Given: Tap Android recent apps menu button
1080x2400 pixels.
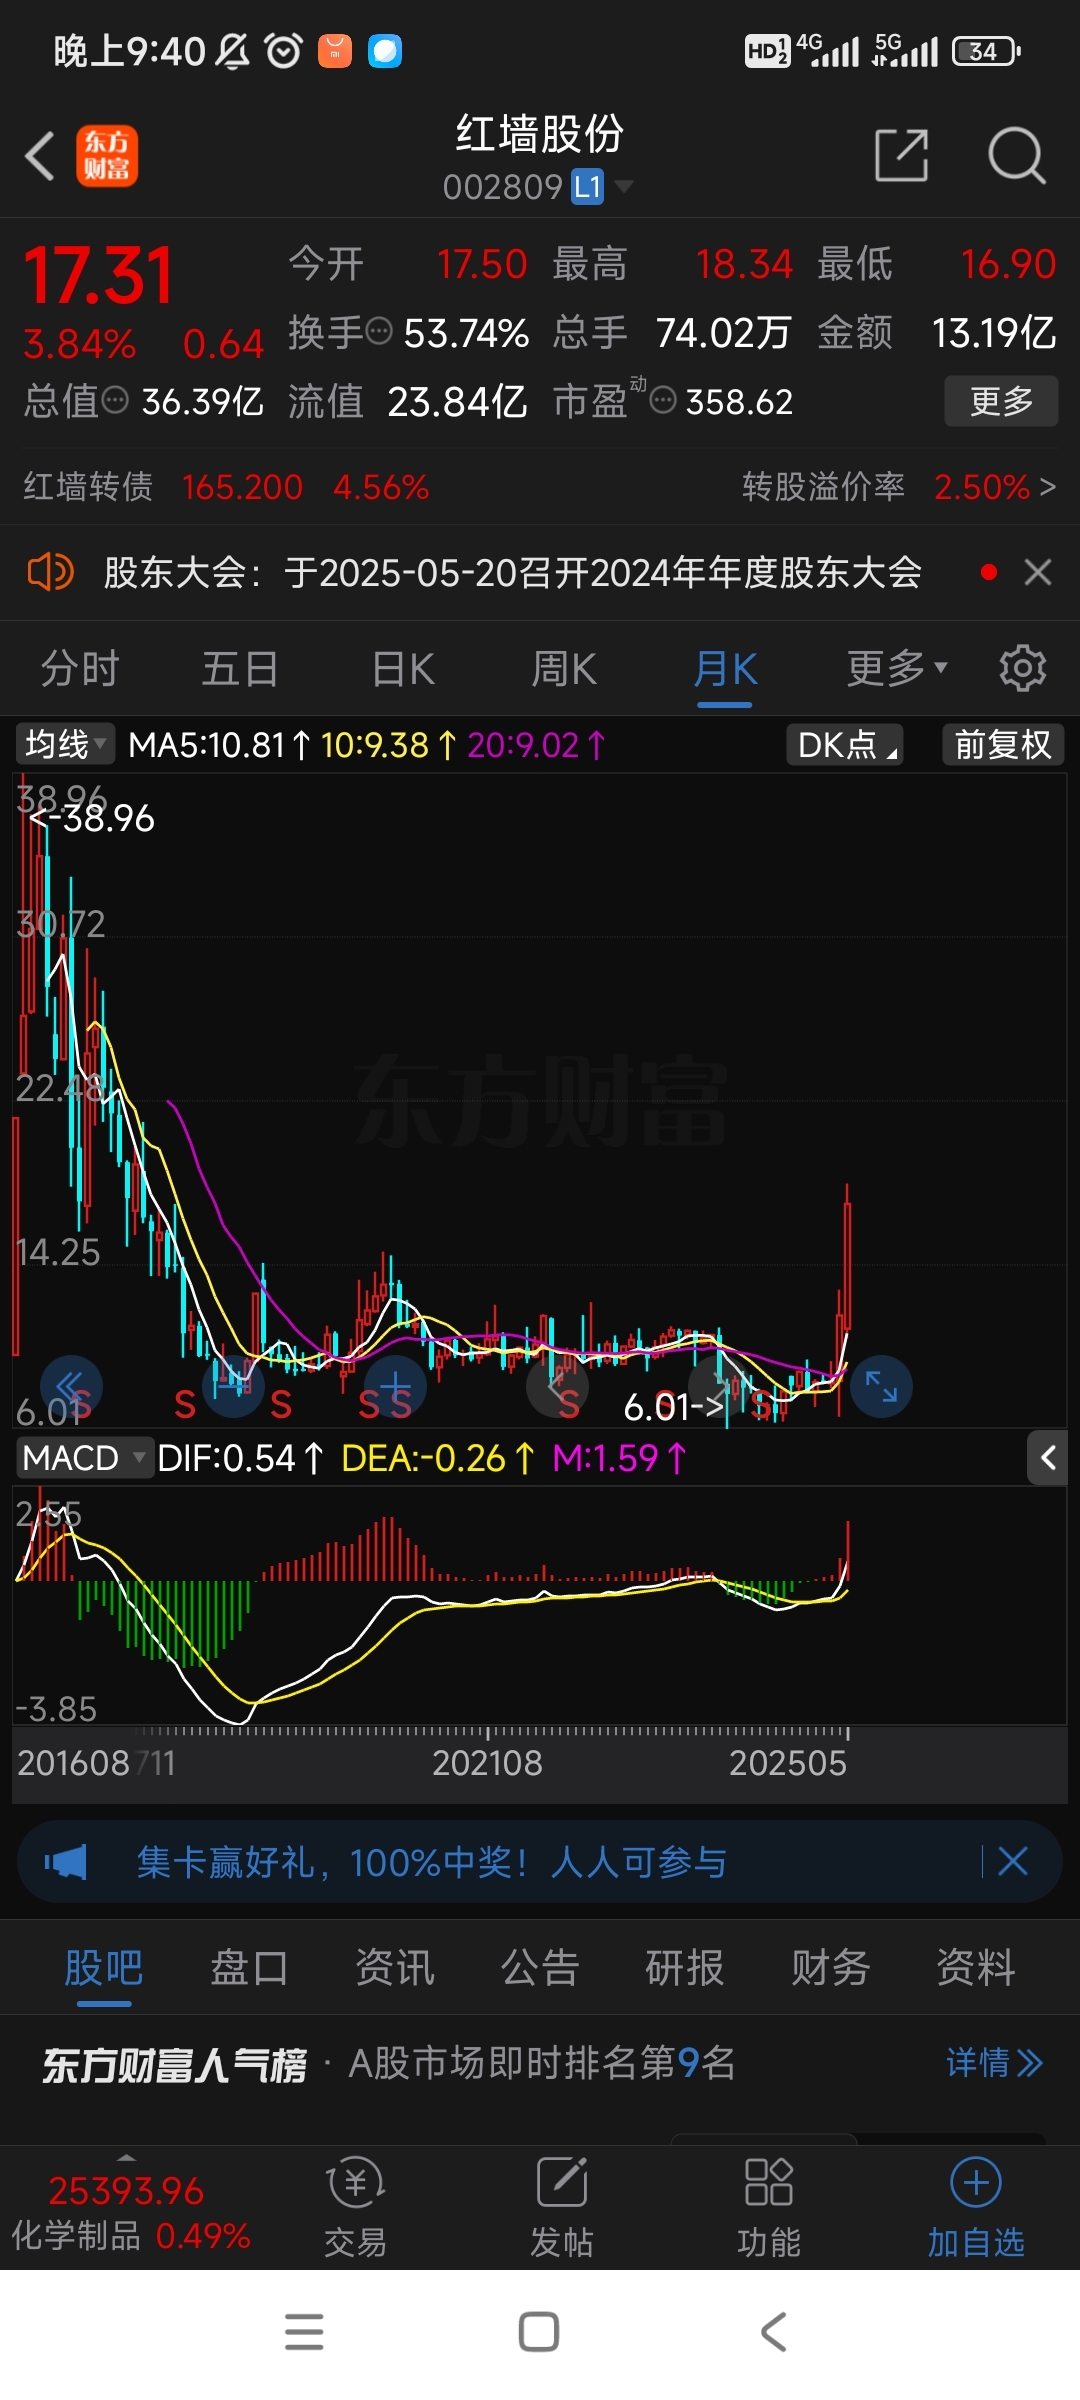Looking at the screenshot, I should pyautogui.click(x=304, y=2332).
